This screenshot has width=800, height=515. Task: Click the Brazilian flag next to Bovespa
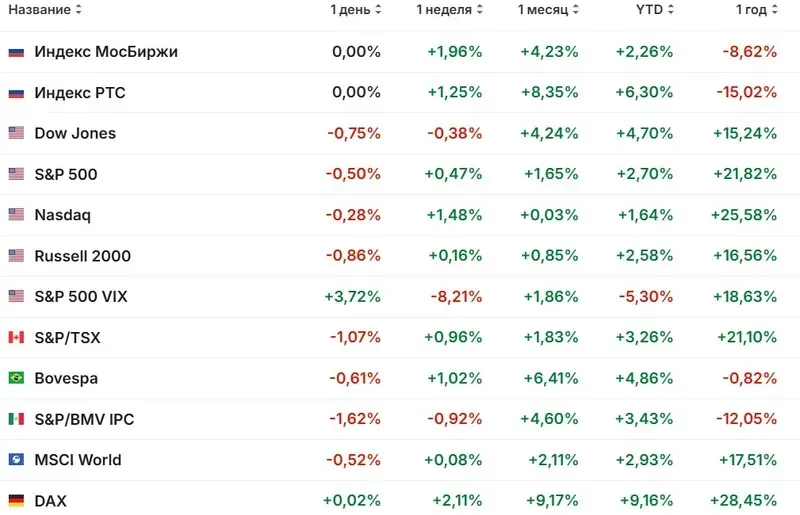[16, 379]
